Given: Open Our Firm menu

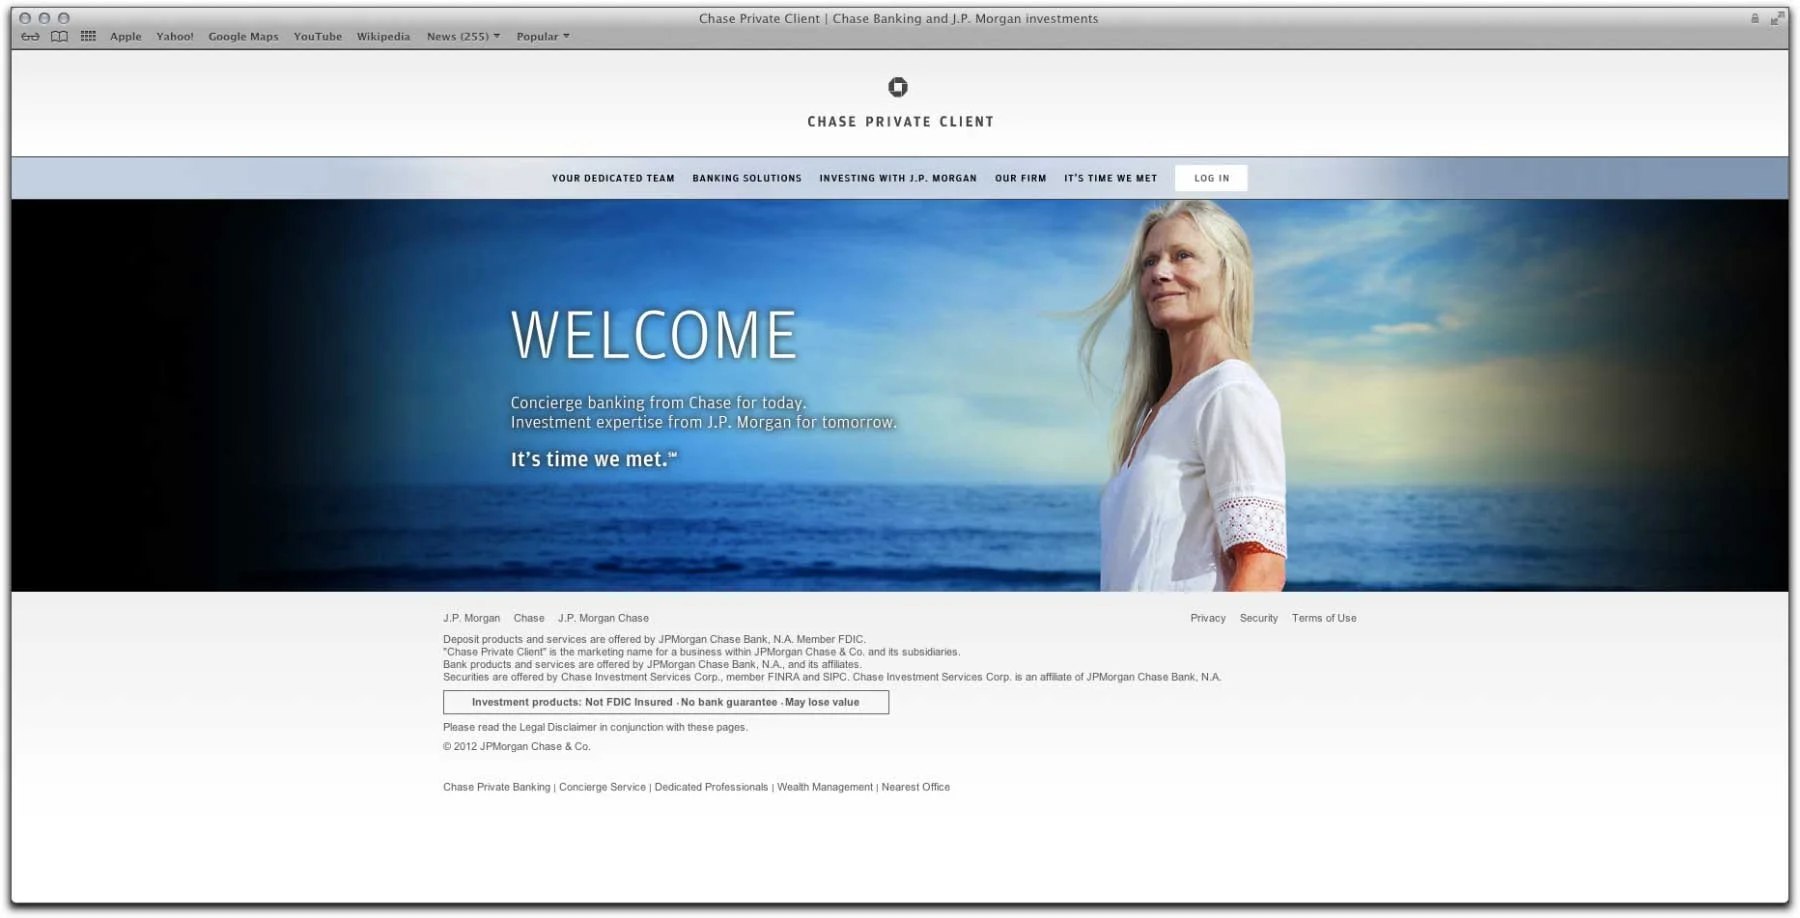Looking at the screenshot, I should [x=1020, y=178].
